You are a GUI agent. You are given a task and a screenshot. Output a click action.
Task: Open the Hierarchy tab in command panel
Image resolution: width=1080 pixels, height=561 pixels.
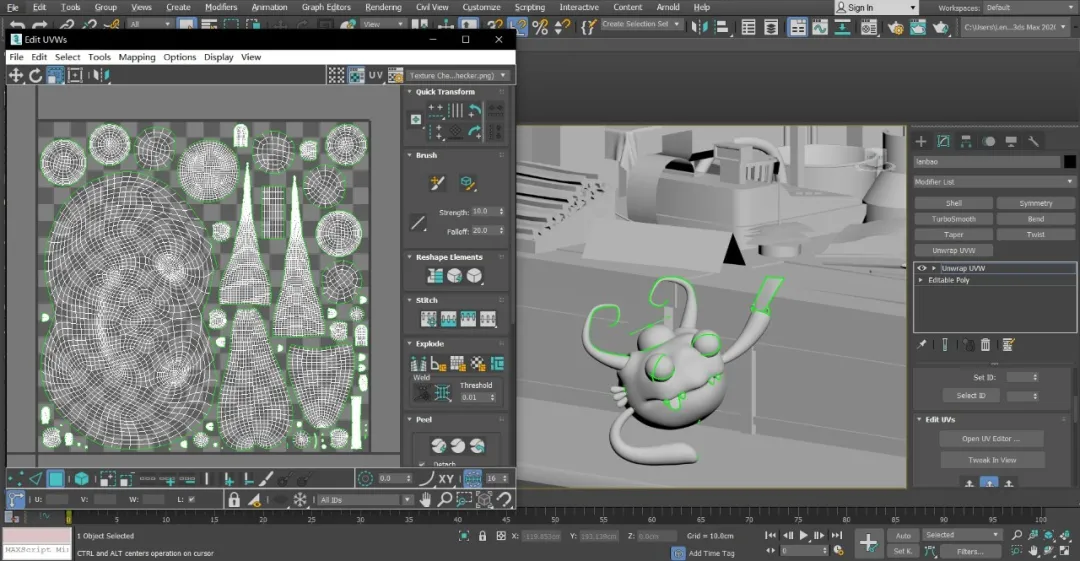coord(967,141)
